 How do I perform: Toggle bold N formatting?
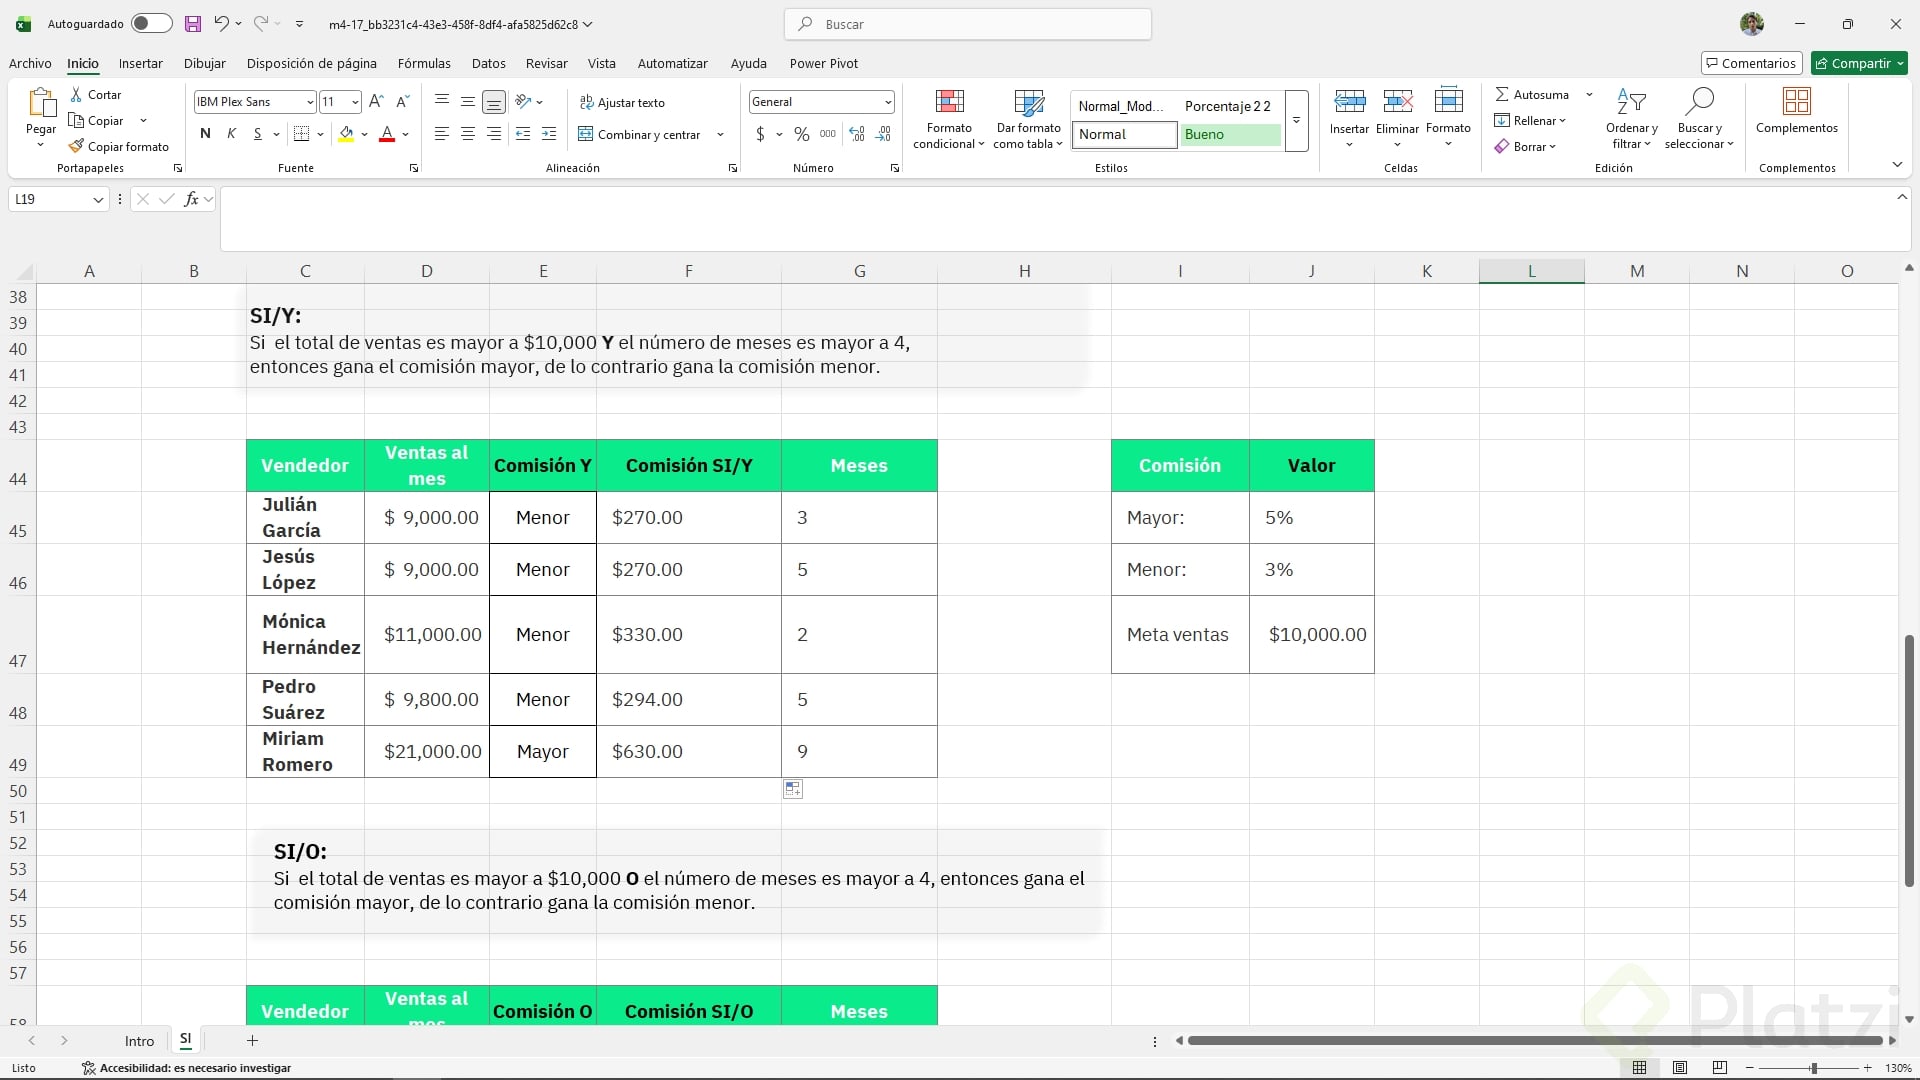[x=205, y=134]
